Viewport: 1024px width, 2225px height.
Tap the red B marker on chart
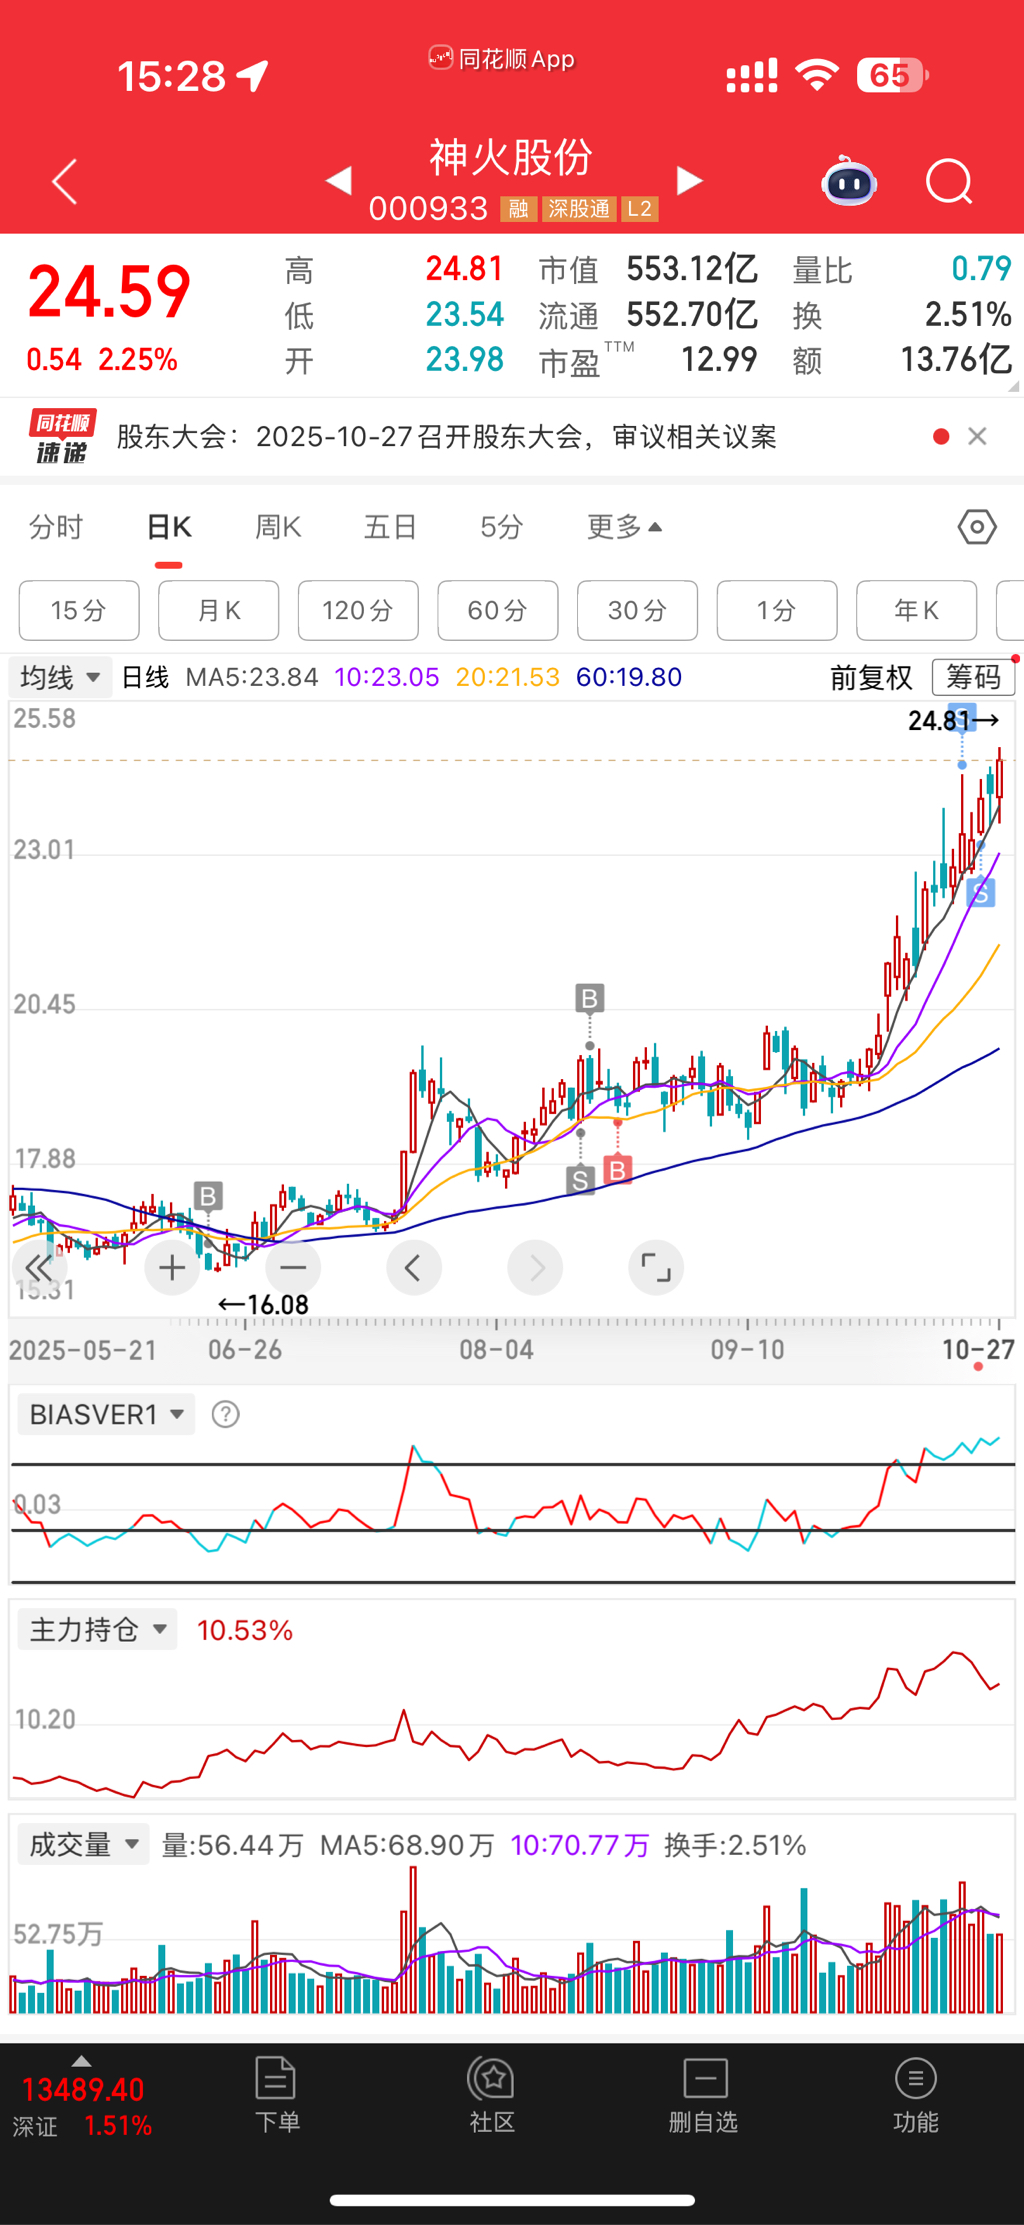coord(618,1169)
